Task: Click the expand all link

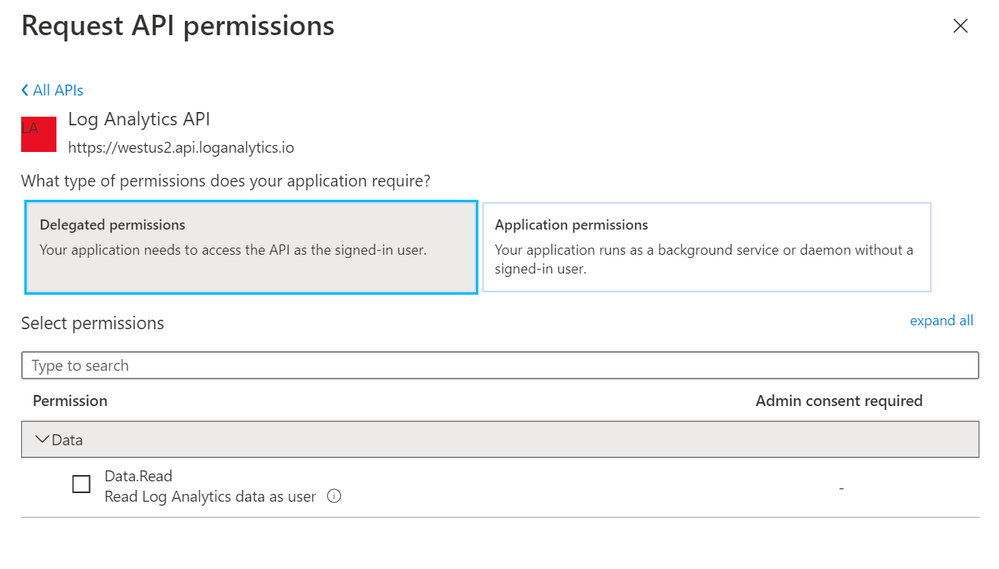Action: click(x=941, y=321)
